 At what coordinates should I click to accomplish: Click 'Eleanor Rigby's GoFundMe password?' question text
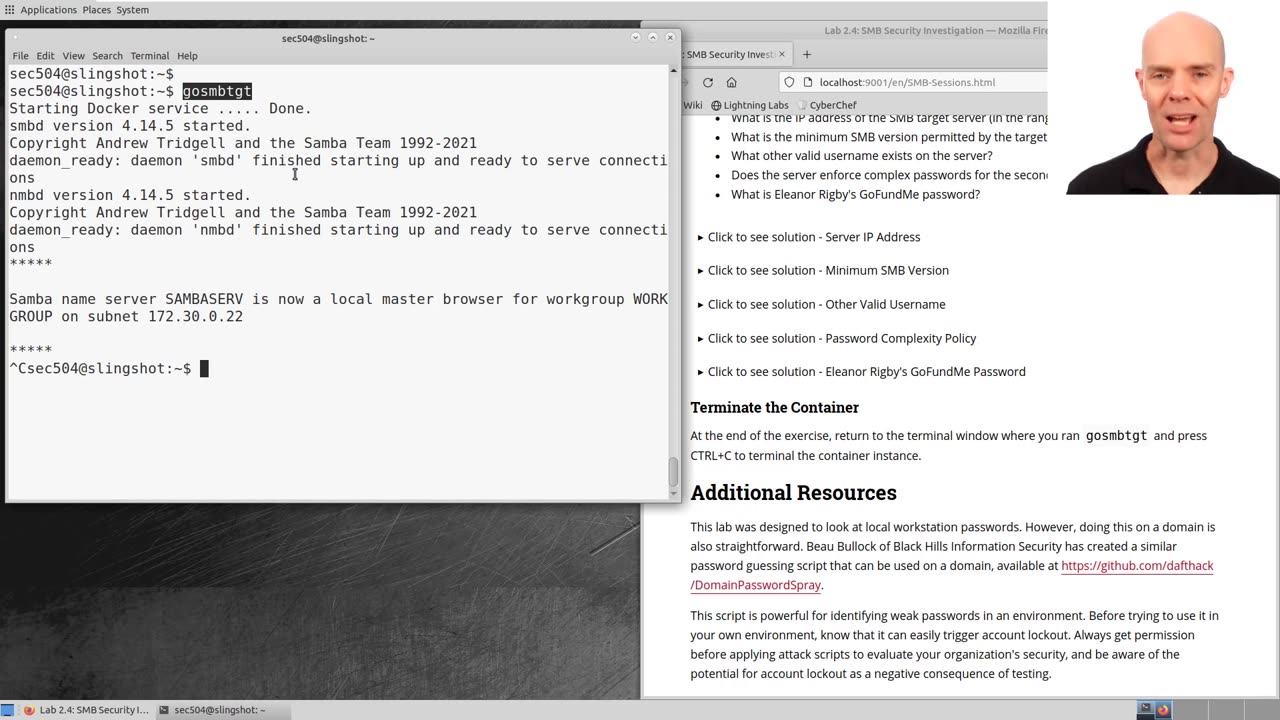click(855, 195)
